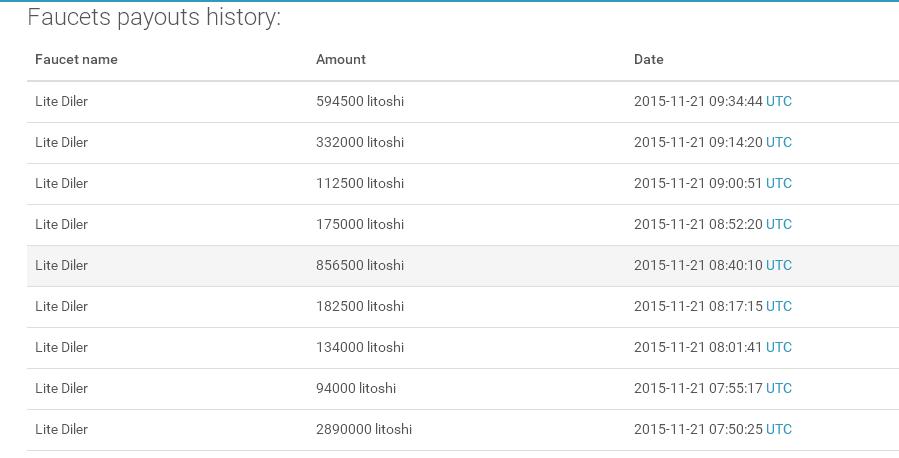
Task: Open UTC link beside 08:17:15 timestamp
Action: tap(779, 306)
